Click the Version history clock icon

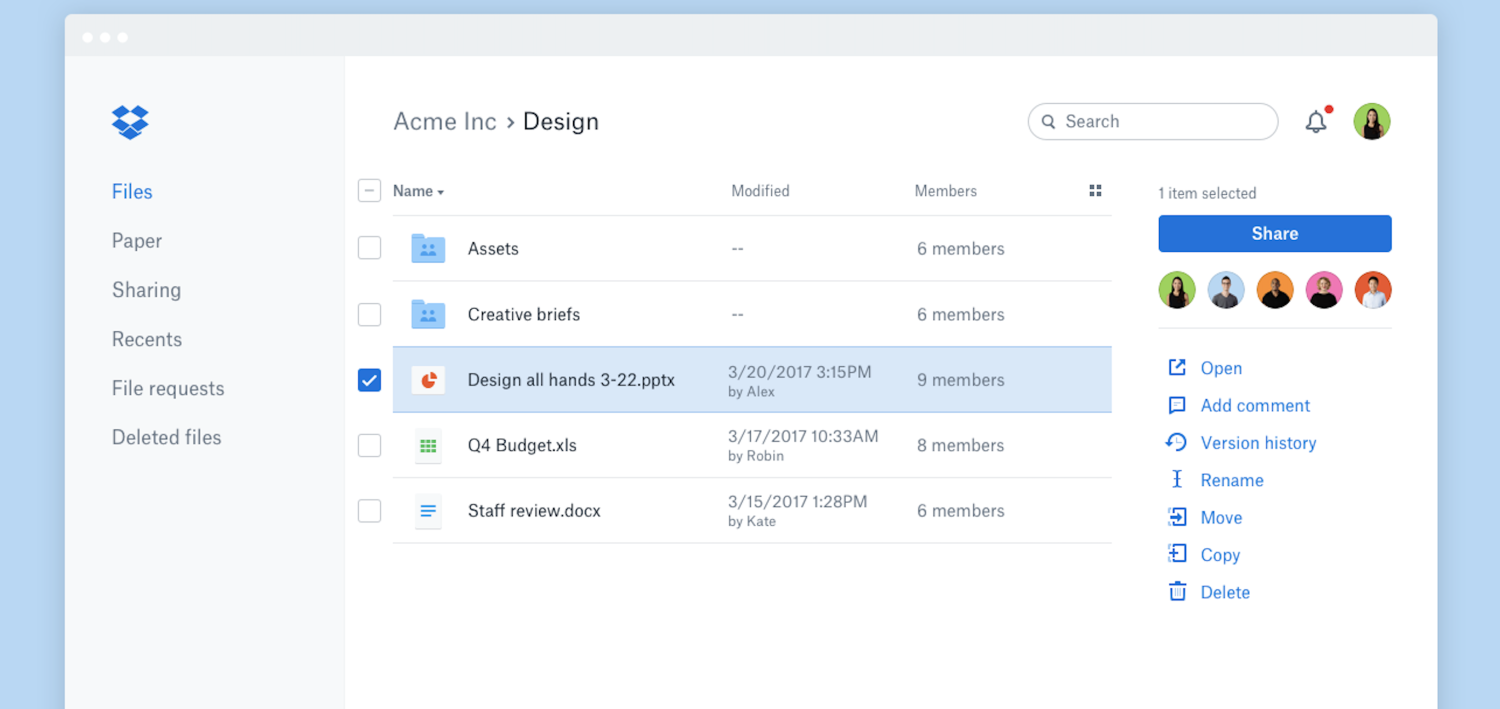point(1177,443)
